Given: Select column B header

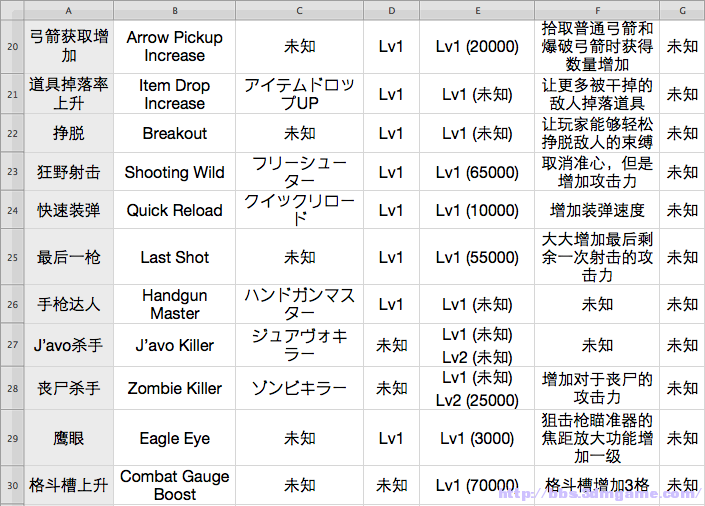Looking at the screenshot, I should 174,10.
